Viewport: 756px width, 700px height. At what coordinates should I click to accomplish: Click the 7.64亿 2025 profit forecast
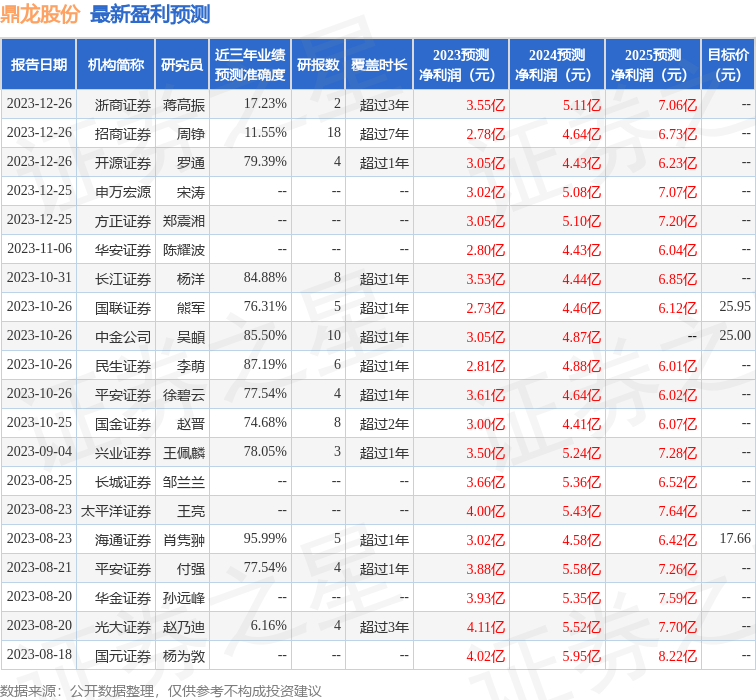coord(677,511)
